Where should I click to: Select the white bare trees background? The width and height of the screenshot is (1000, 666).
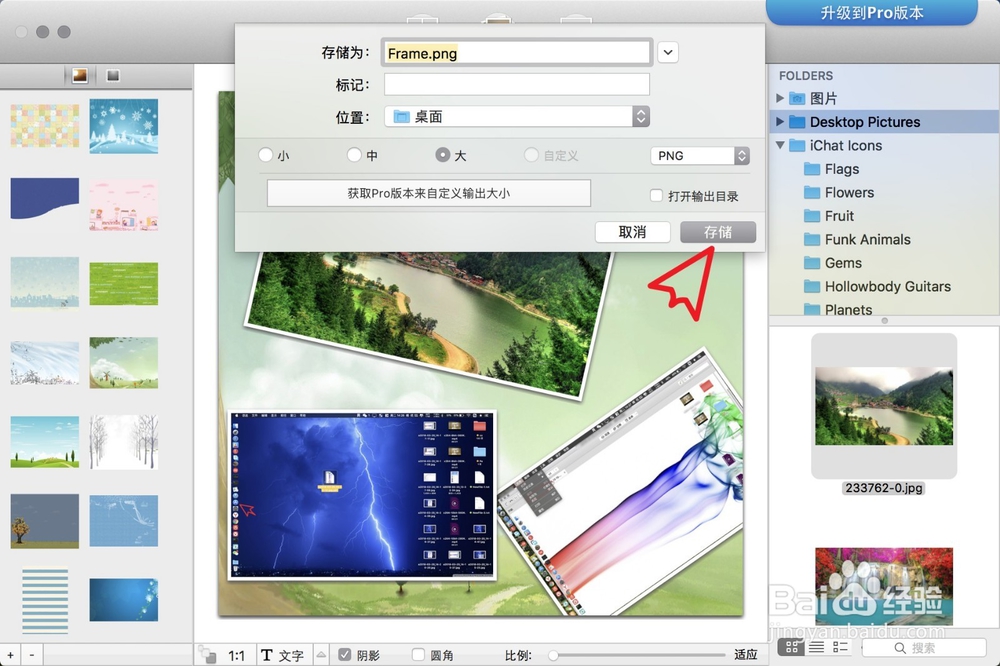click(124, 442)
